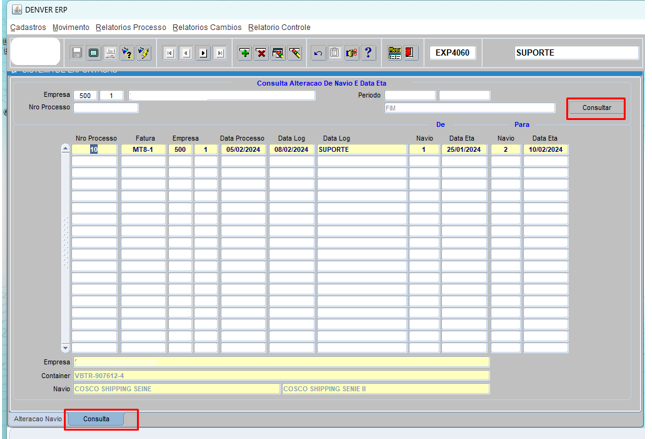
Task: Click the grid scrollbar down arrow
Action: (65, 348)
